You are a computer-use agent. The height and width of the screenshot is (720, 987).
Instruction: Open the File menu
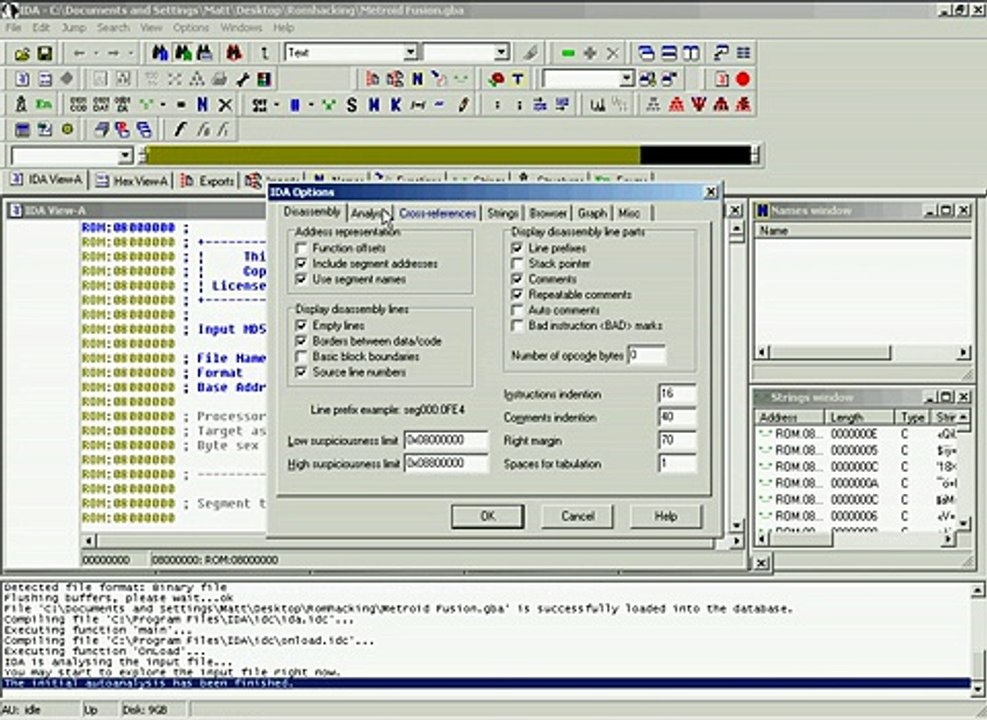click(x=13, y=28)
